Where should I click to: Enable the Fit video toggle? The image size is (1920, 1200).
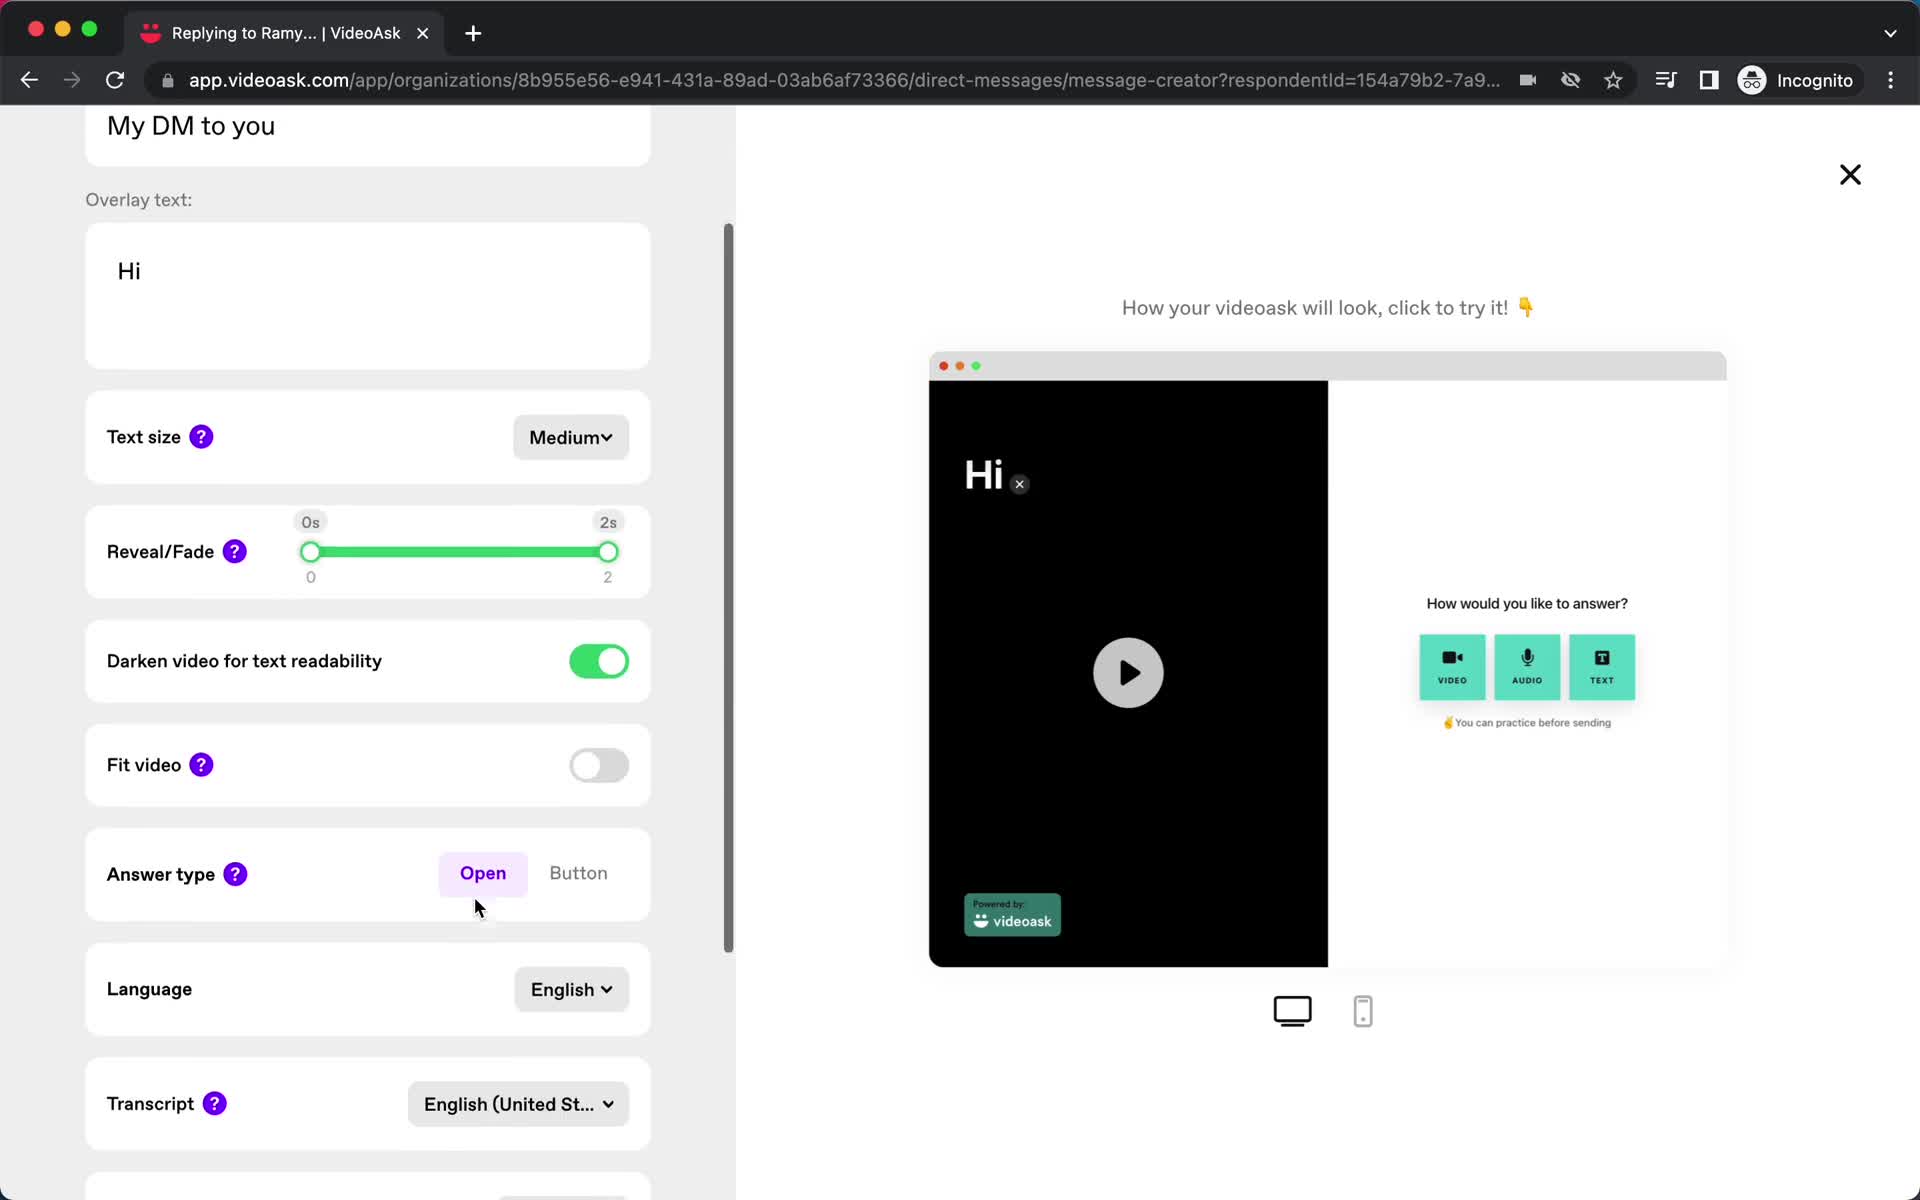[598, 765]
